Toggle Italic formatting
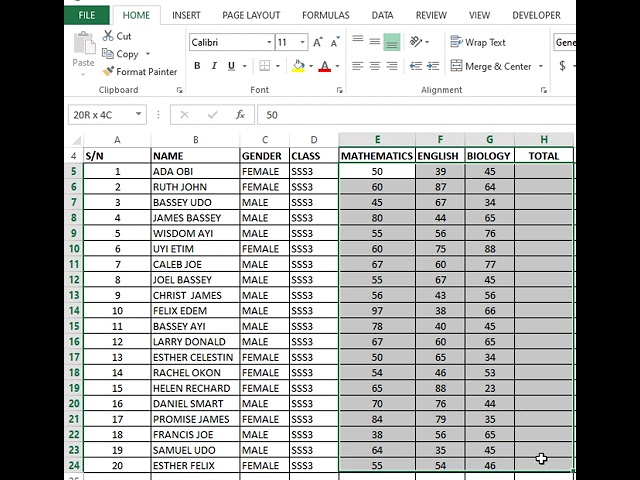The image size is (640, 480). 214,66
